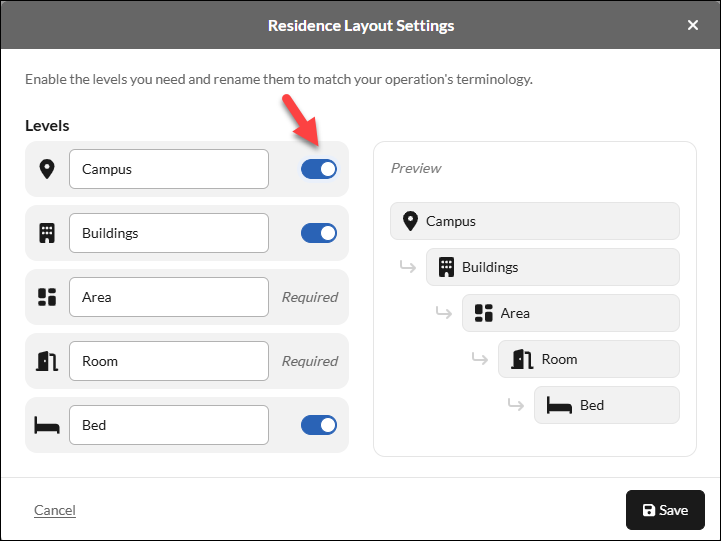
Task: Click the Campus location pin icon in Levels
Action: tap(47, 169)
